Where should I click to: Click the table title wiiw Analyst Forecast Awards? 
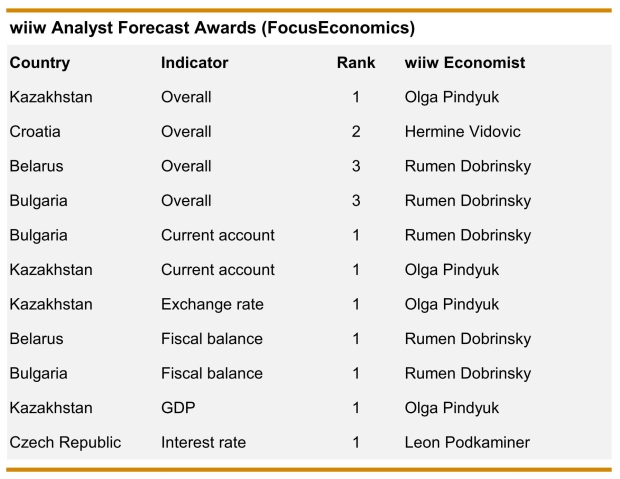[x=212, y=28]
